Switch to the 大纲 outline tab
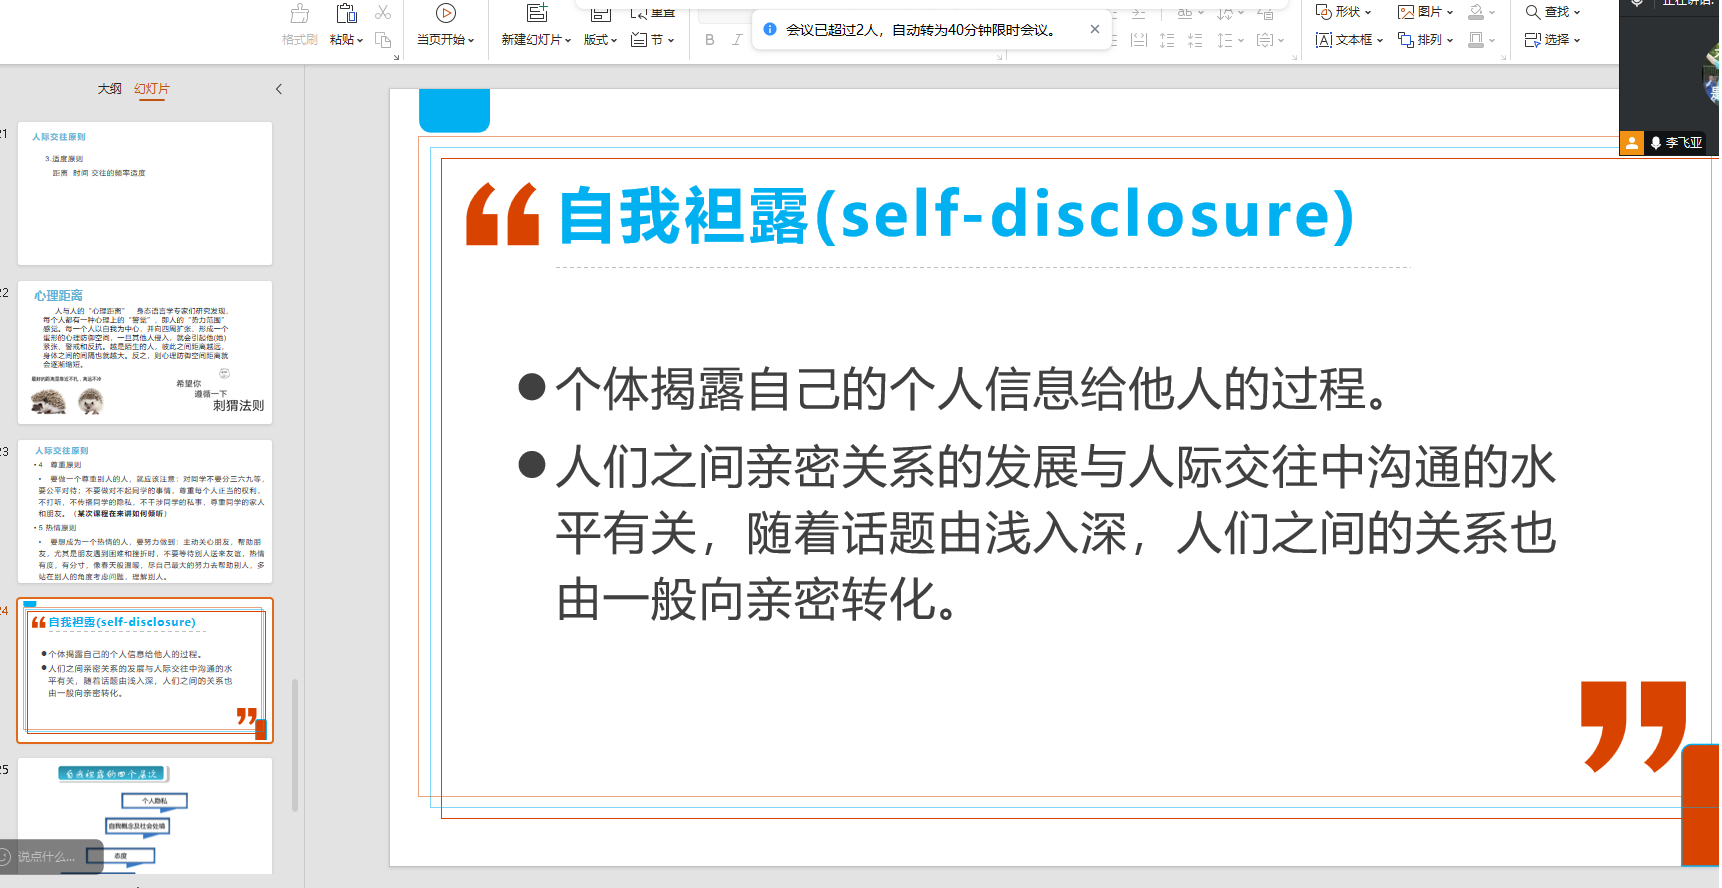Image resolution: width=1722 pixels, height=888 pixels. 110,89
